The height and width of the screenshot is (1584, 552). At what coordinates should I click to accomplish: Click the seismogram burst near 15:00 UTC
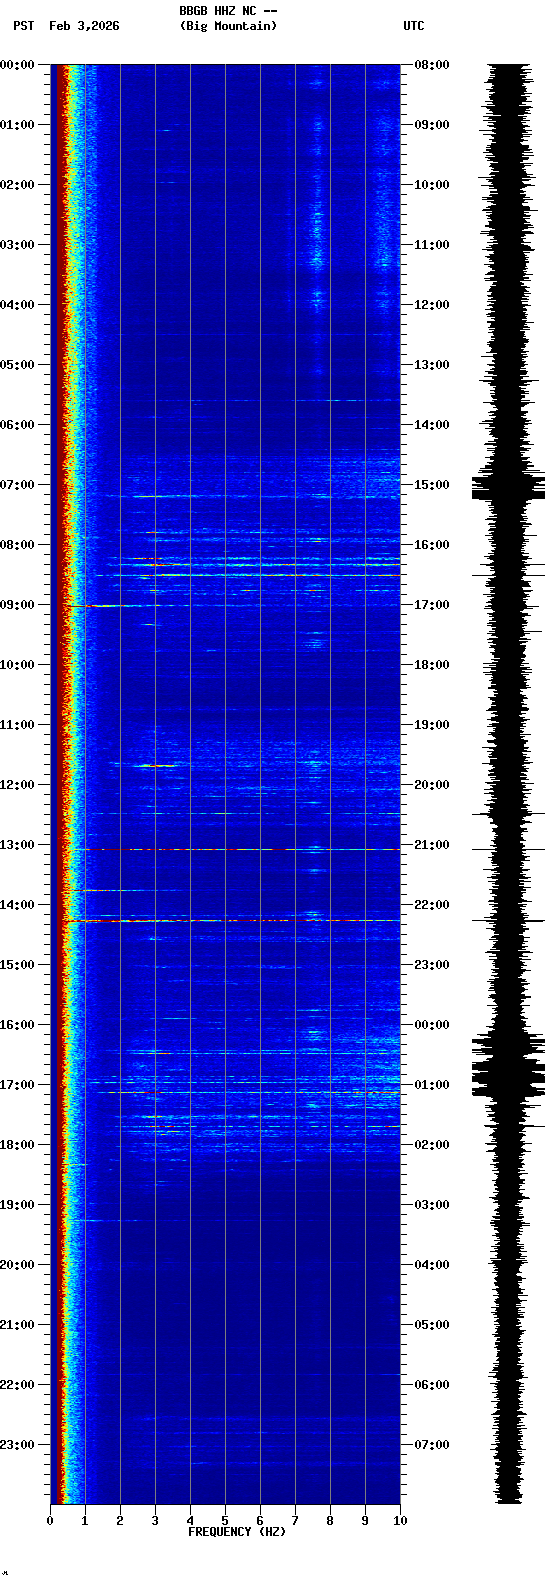[x=509, y=487]
